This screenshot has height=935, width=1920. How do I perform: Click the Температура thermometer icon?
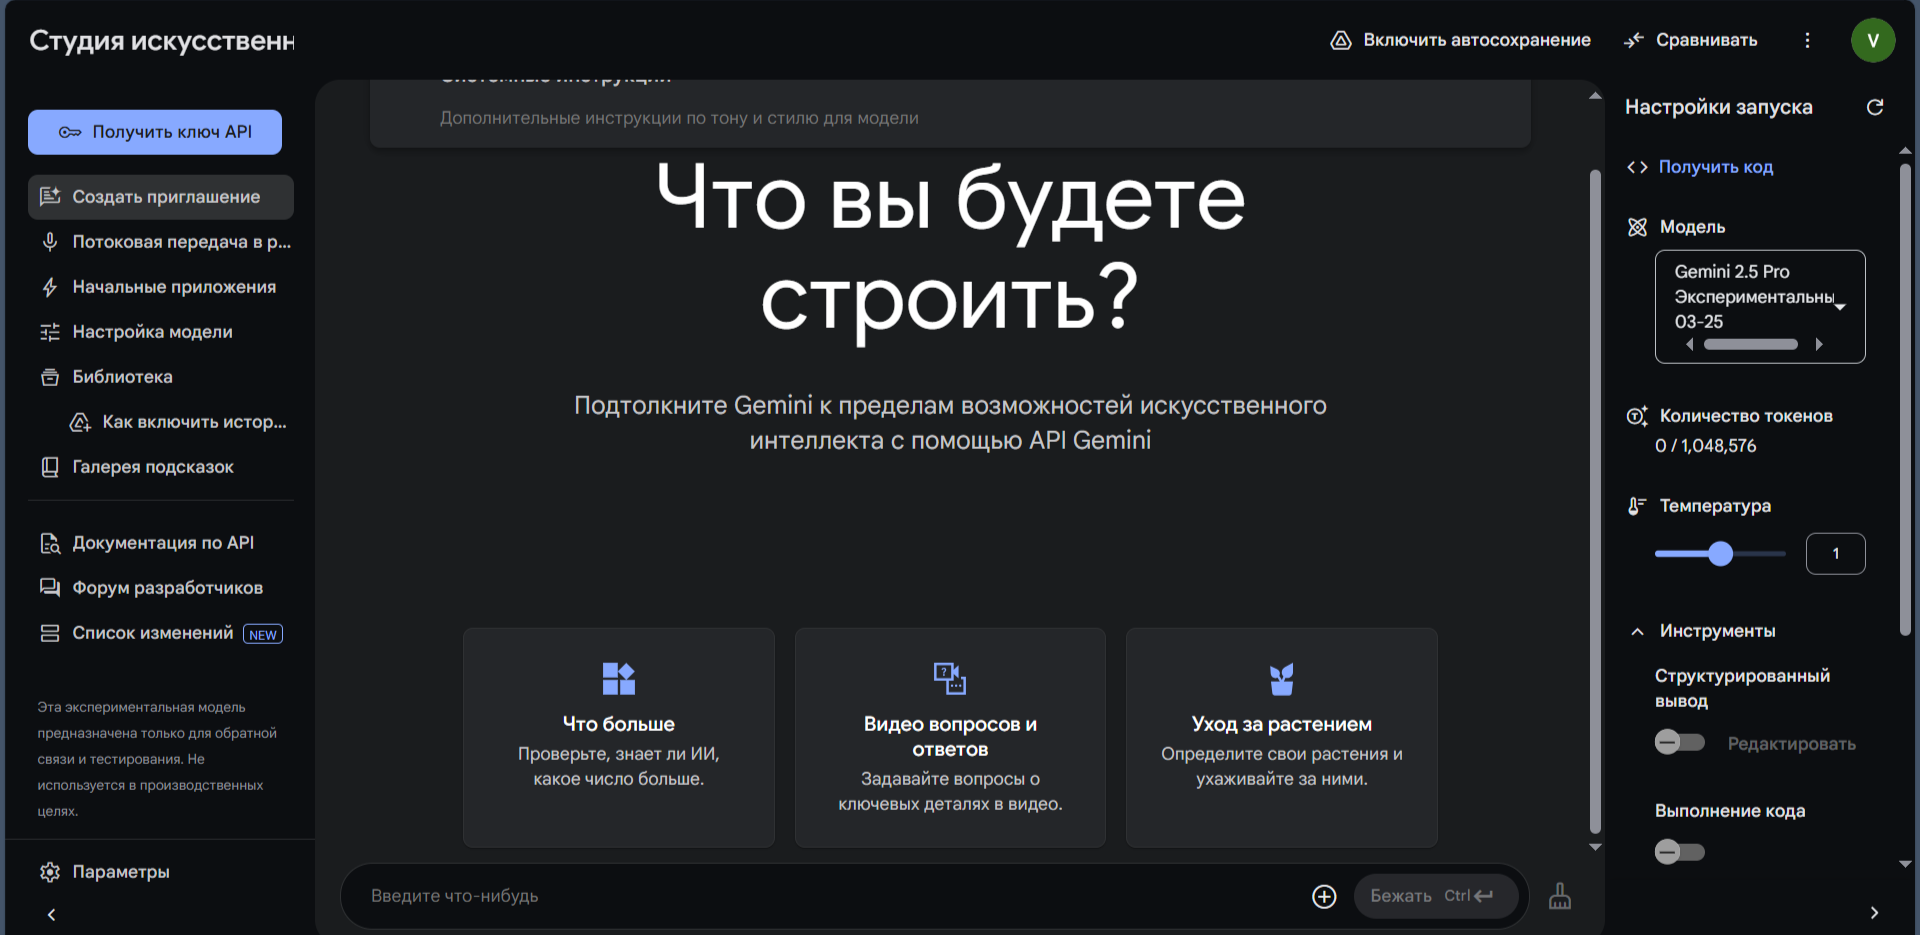(1637, 506)
